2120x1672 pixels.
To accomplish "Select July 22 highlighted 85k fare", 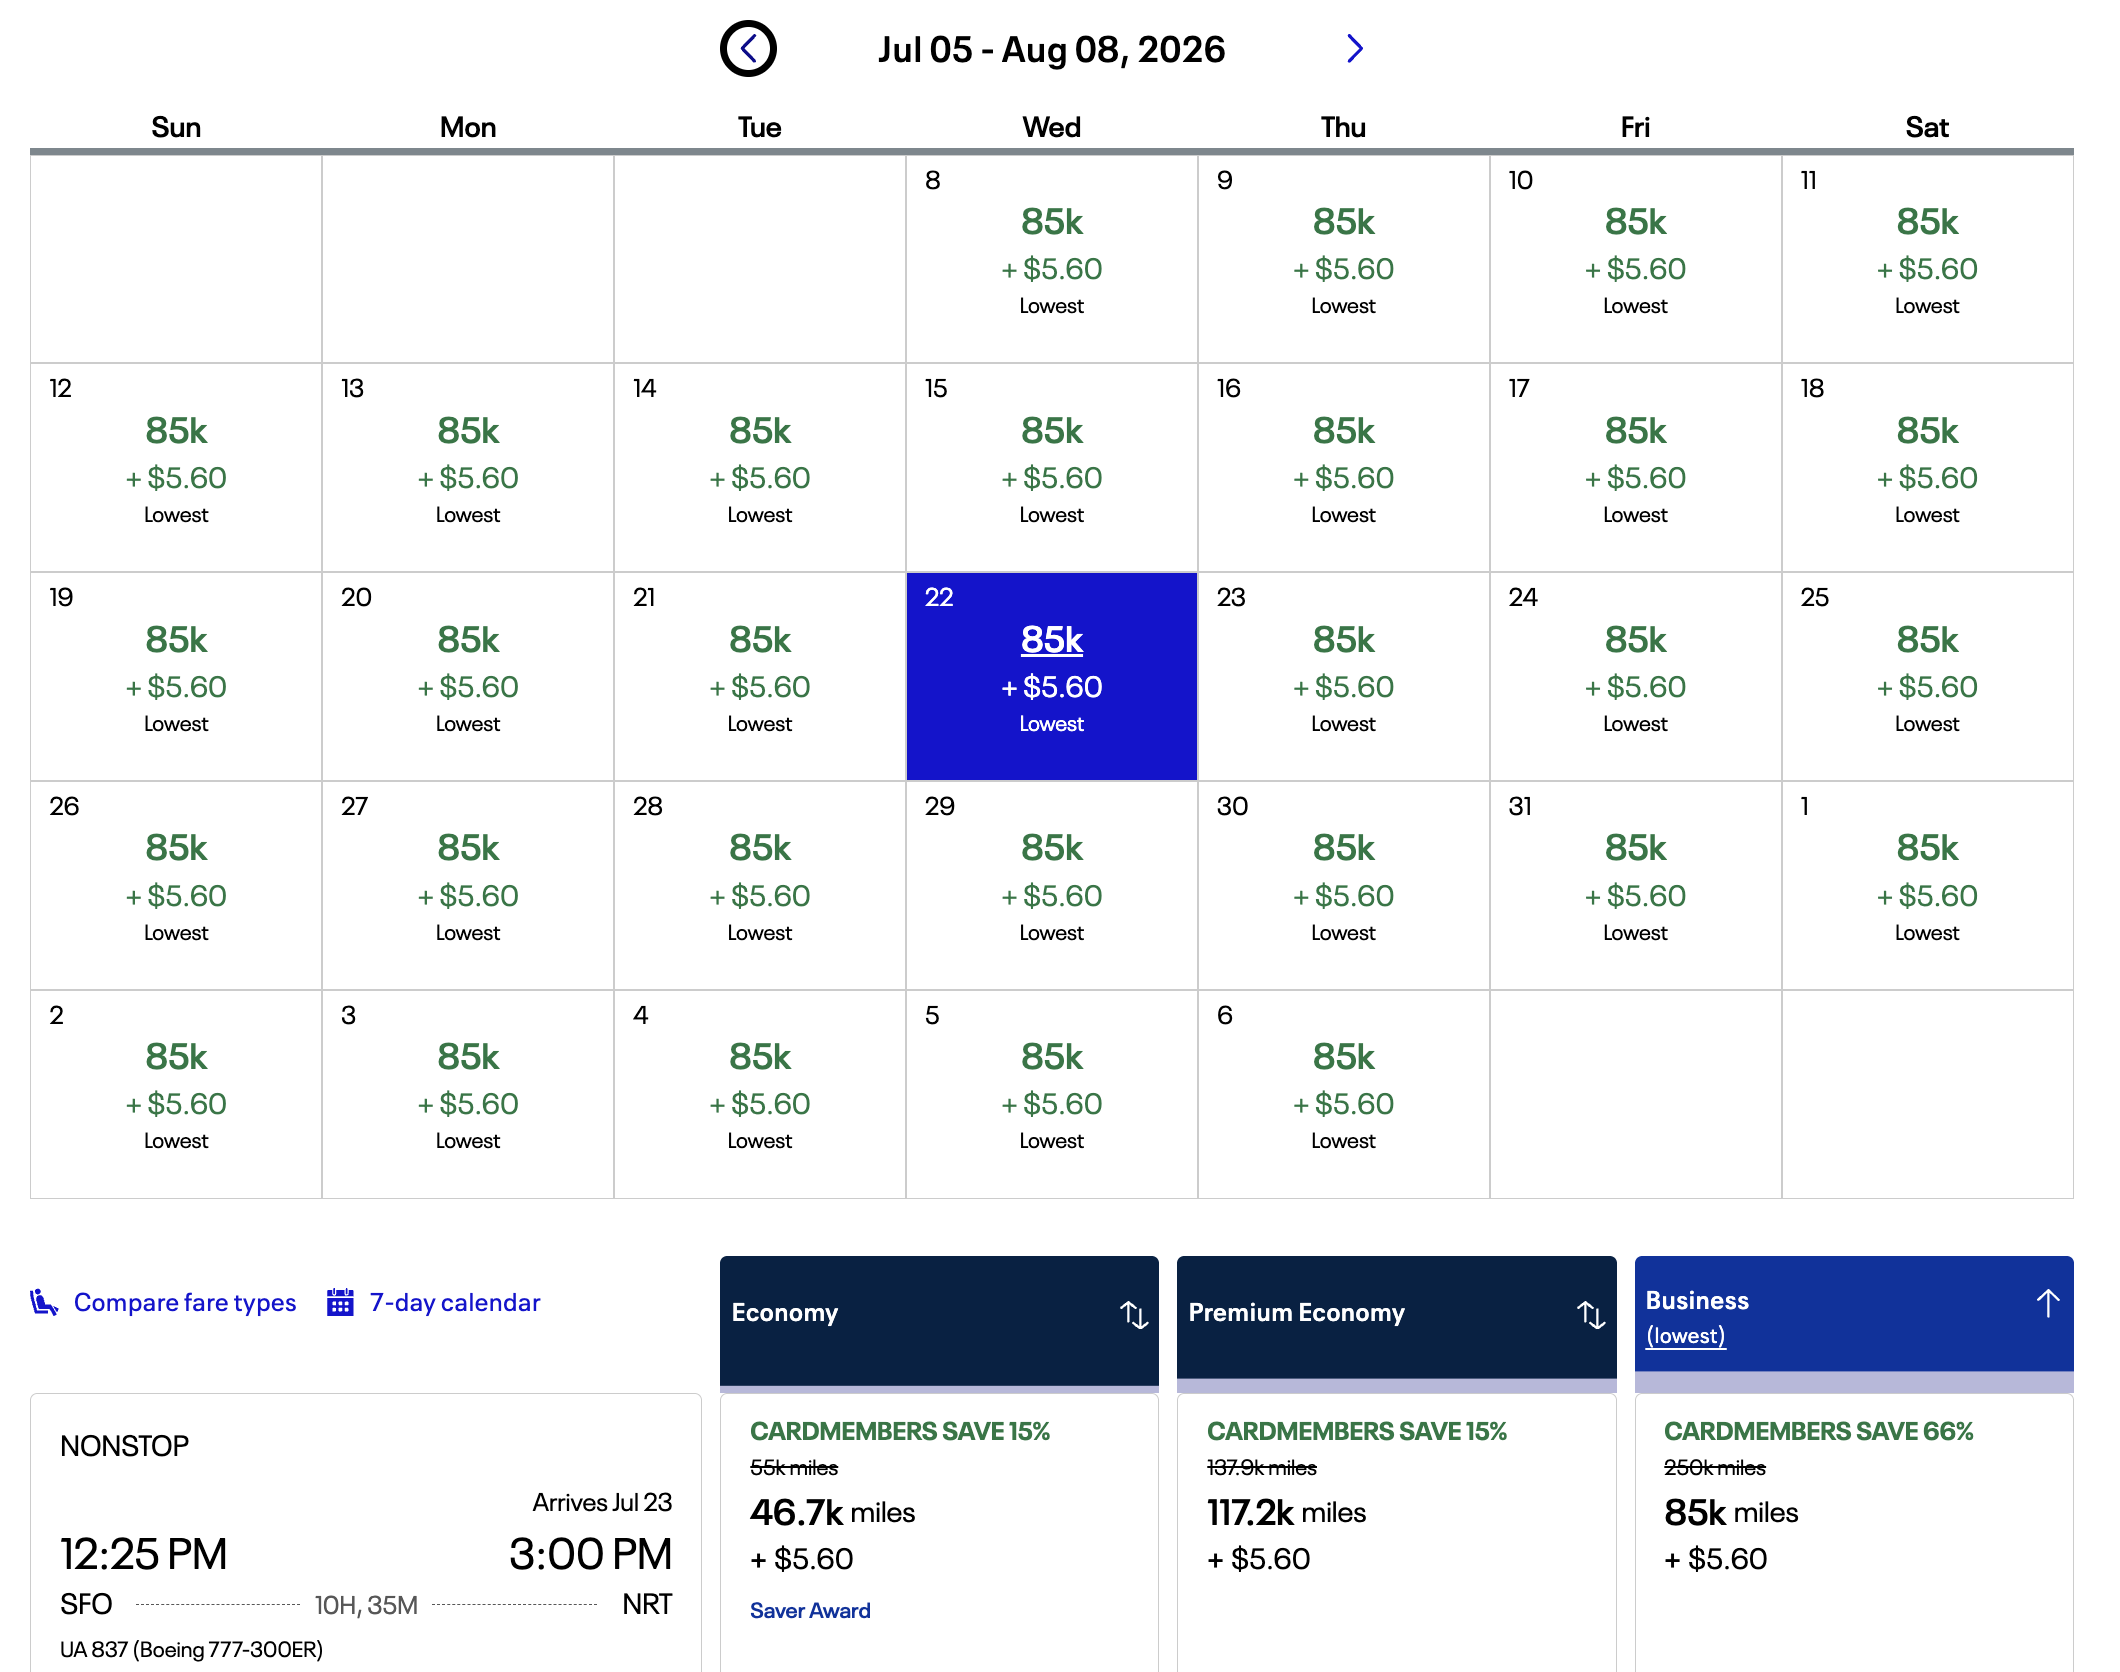I will pos(1051,676).
